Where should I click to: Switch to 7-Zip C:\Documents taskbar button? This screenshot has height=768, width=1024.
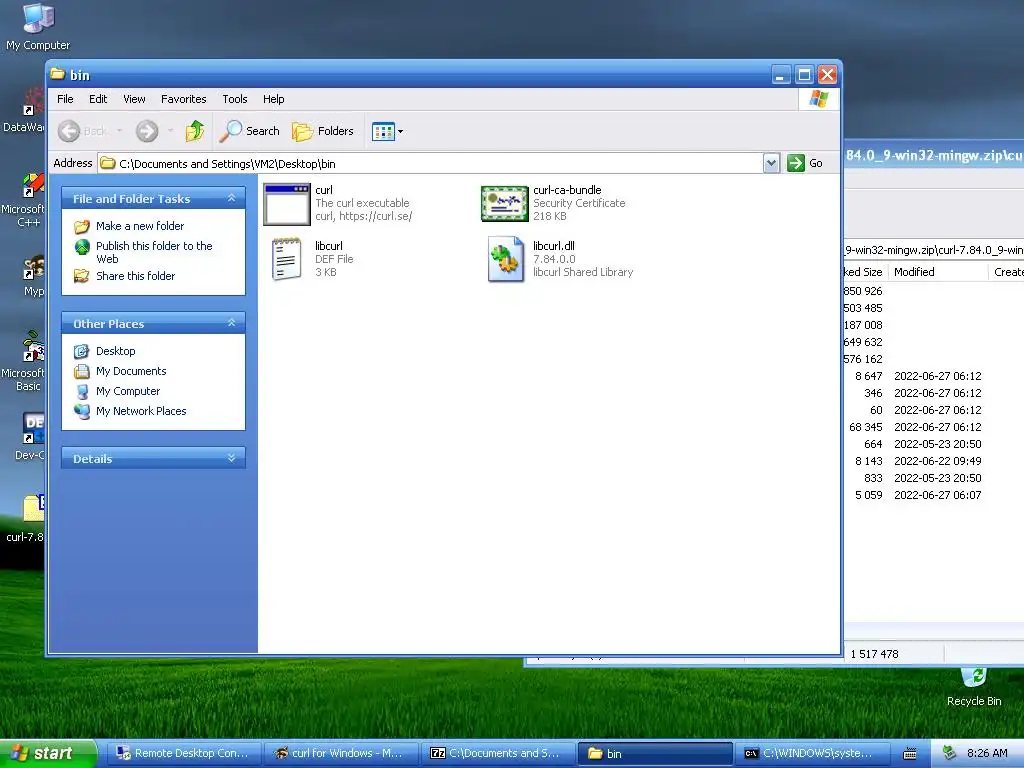[x=498, y=754]
